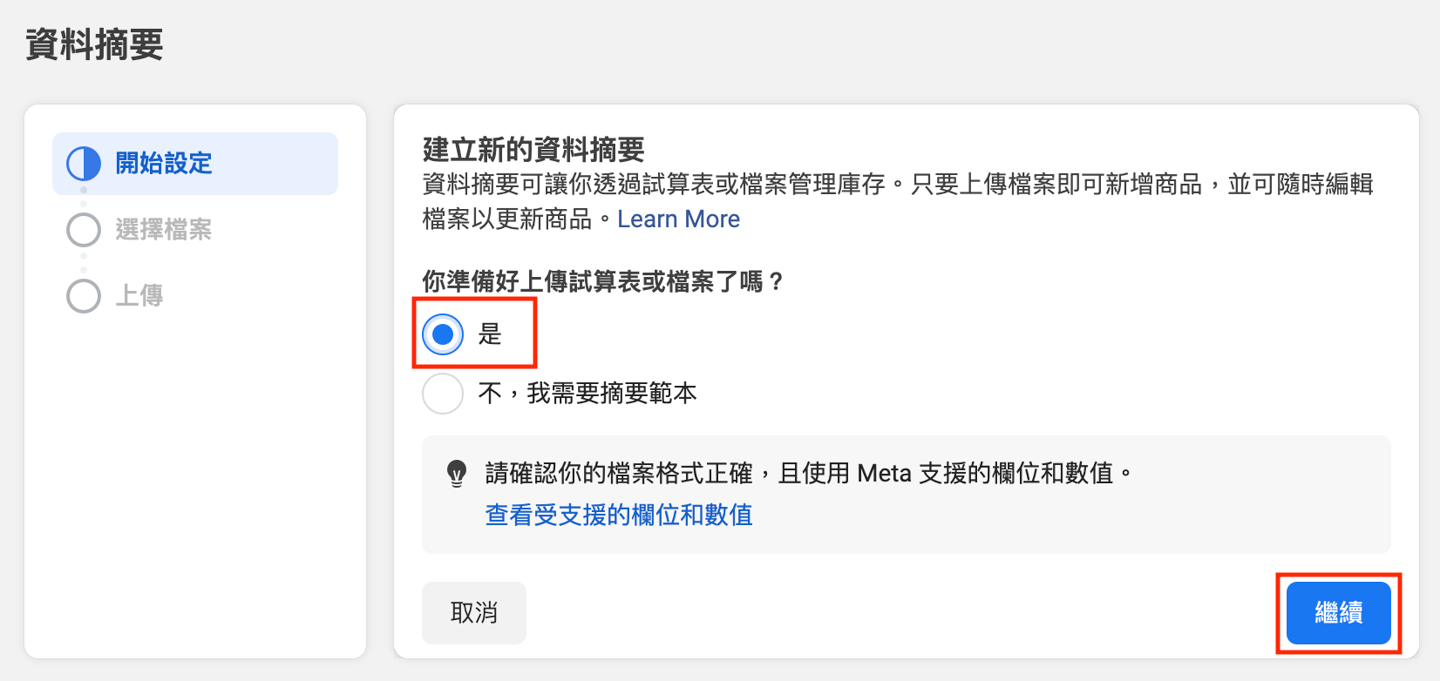The image size is (1440, 681).
Task: Click the 資料摘要 page title
Action: [x=94, y=45]
